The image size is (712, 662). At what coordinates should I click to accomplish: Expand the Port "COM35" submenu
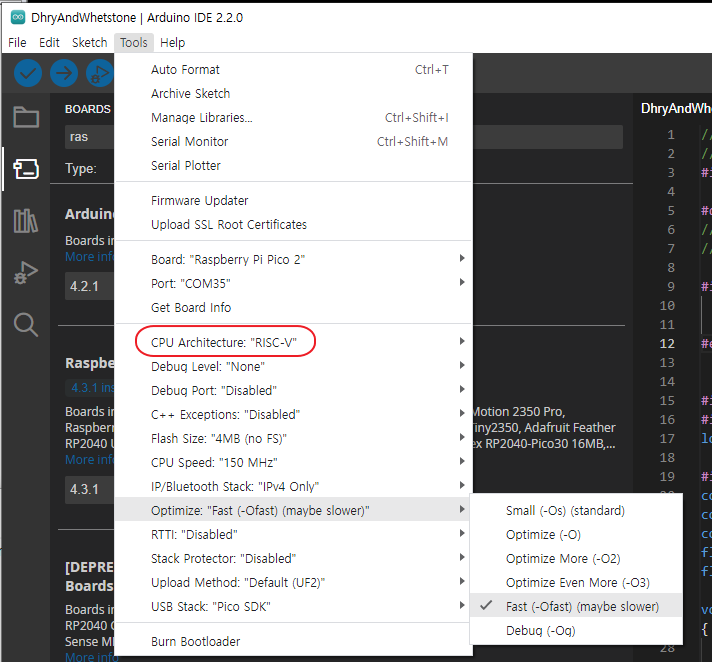293,284
